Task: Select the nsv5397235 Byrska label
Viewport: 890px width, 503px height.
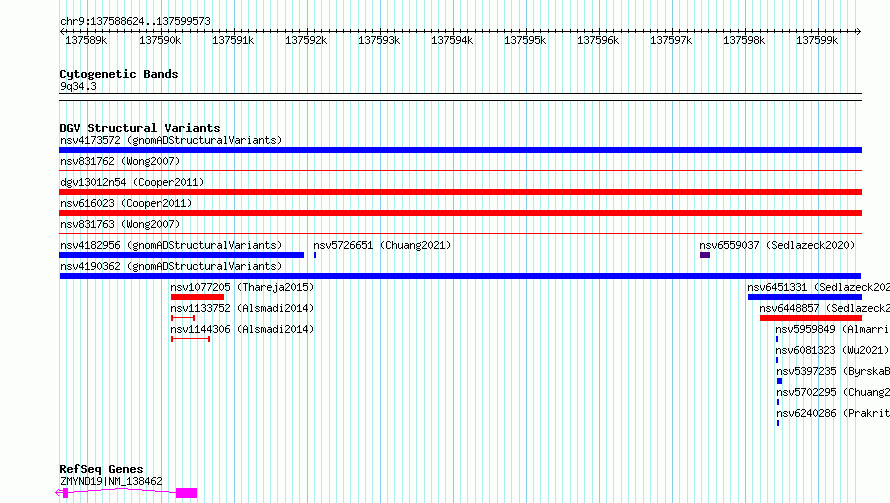Action: tap(833, 371)
